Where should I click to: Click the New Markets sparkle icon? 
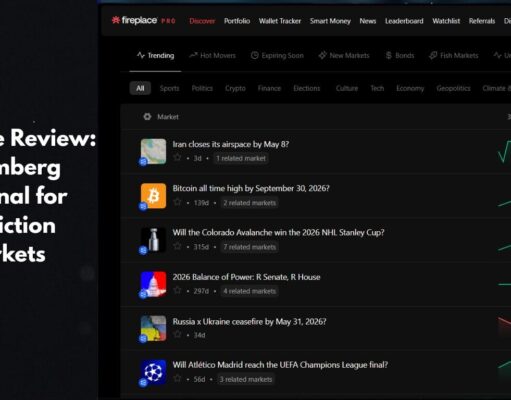(x=322, y=55)
